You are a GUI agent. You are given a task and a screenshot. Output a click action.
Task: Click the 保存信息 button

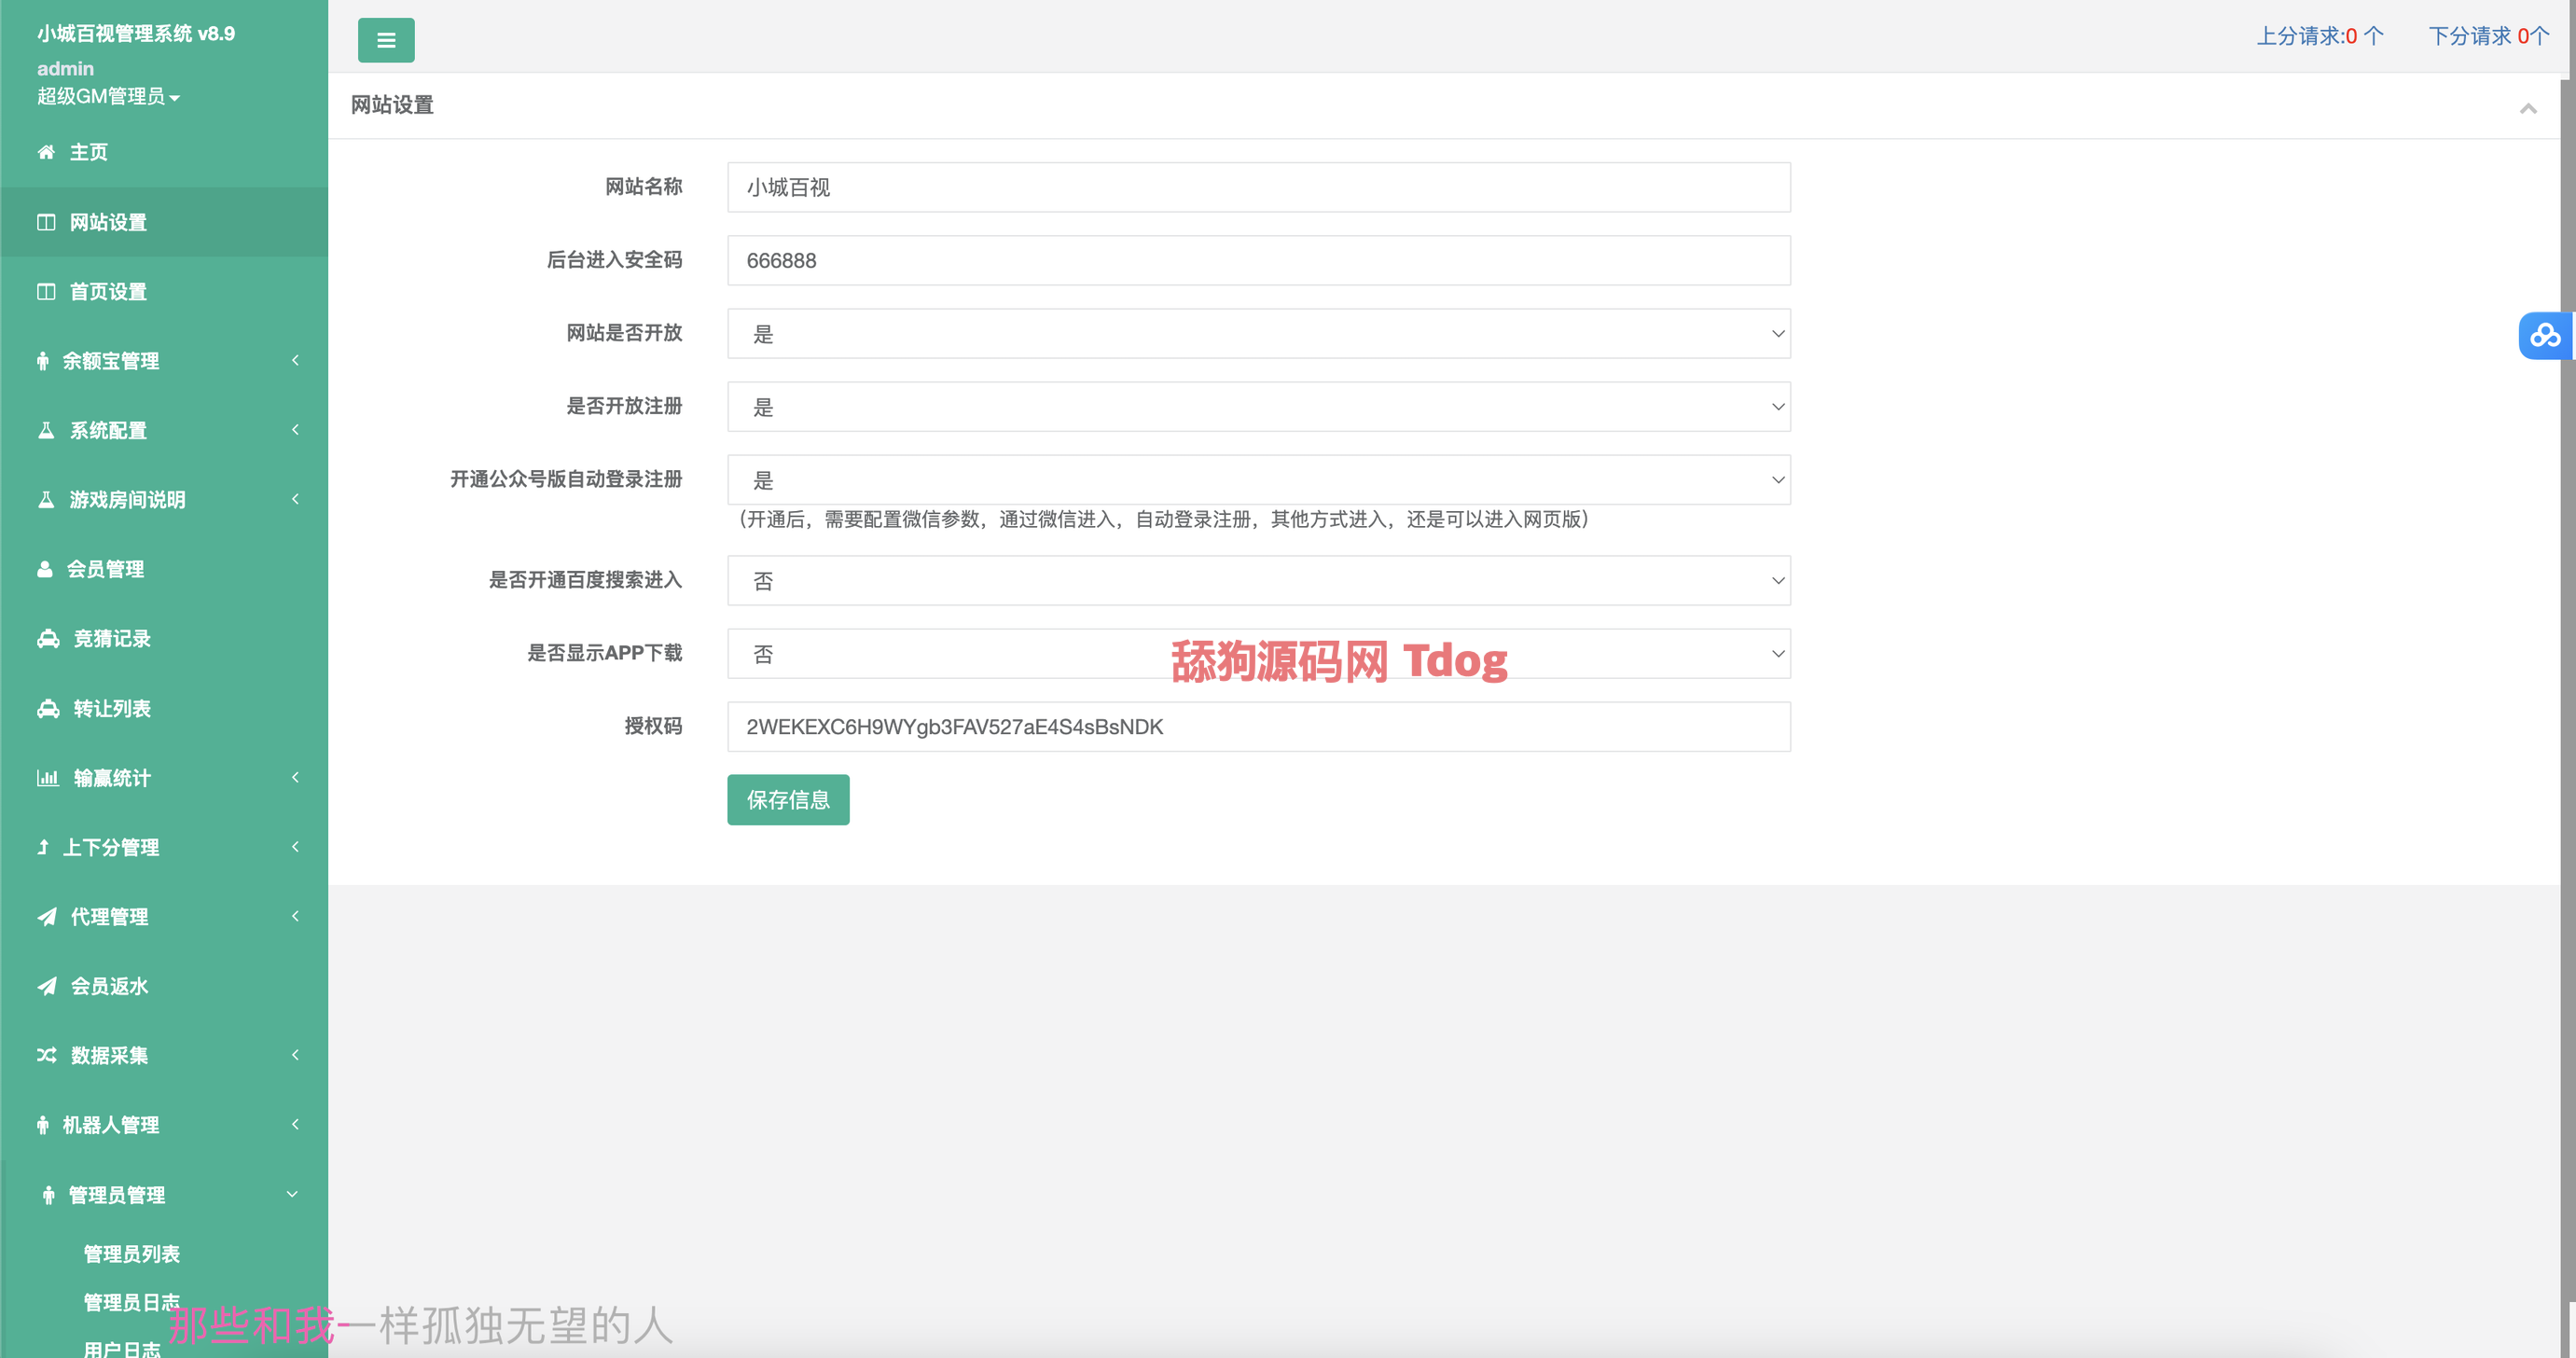[788, 800]
